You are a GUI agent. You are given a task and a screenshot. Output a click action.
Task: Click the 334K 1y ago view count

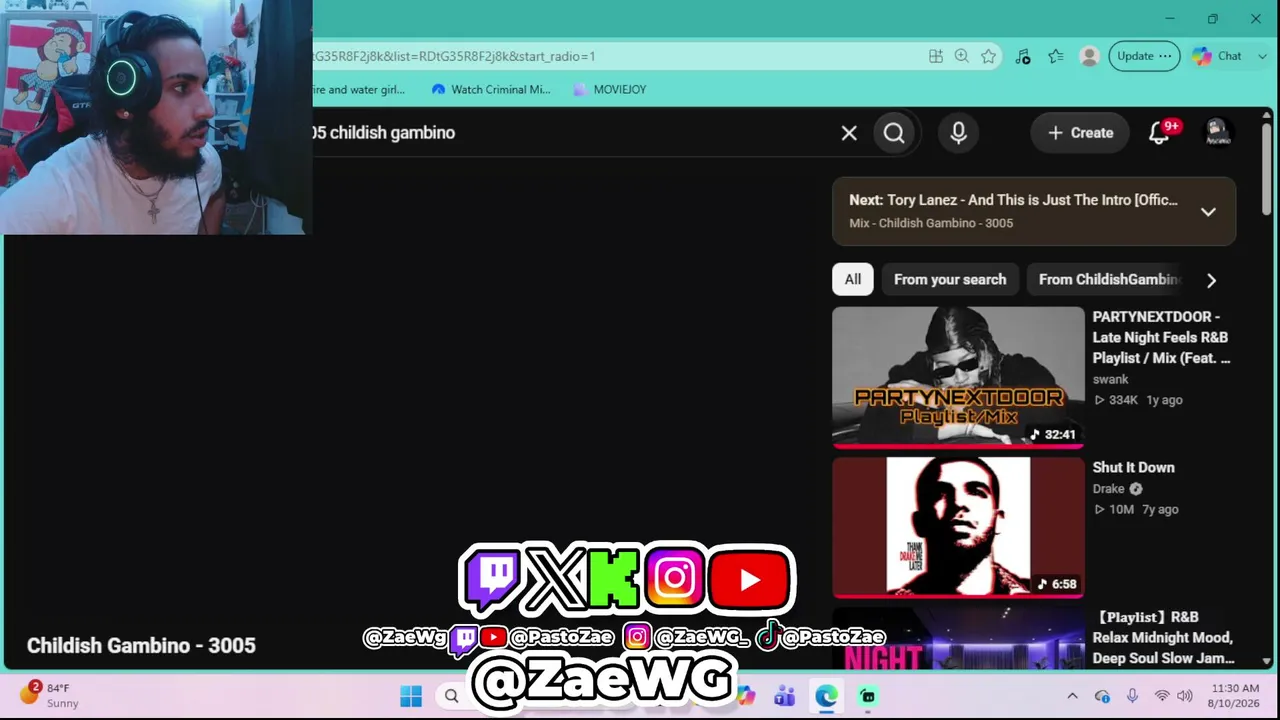coord(1138,400)
